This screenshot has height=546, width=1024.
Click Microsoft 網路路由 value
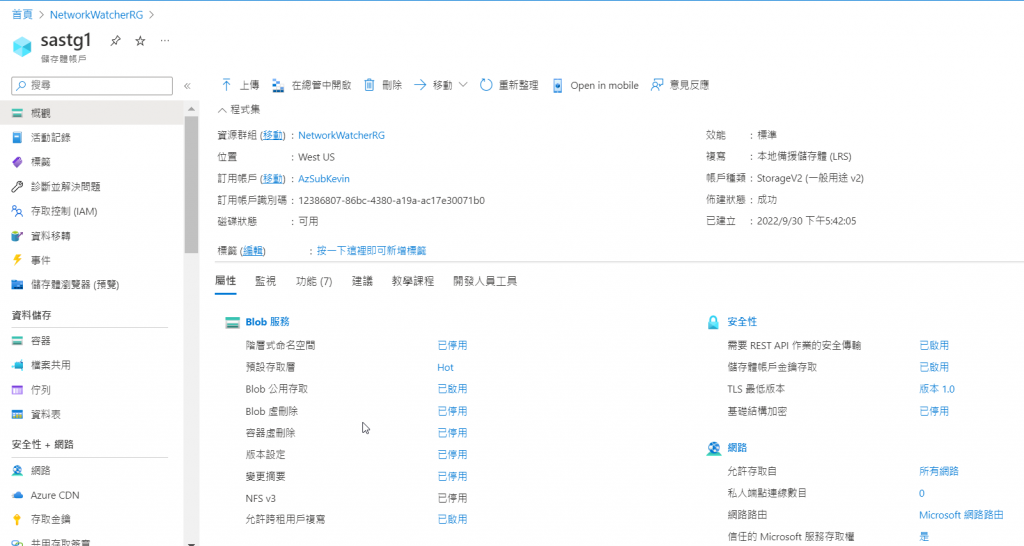961,515
